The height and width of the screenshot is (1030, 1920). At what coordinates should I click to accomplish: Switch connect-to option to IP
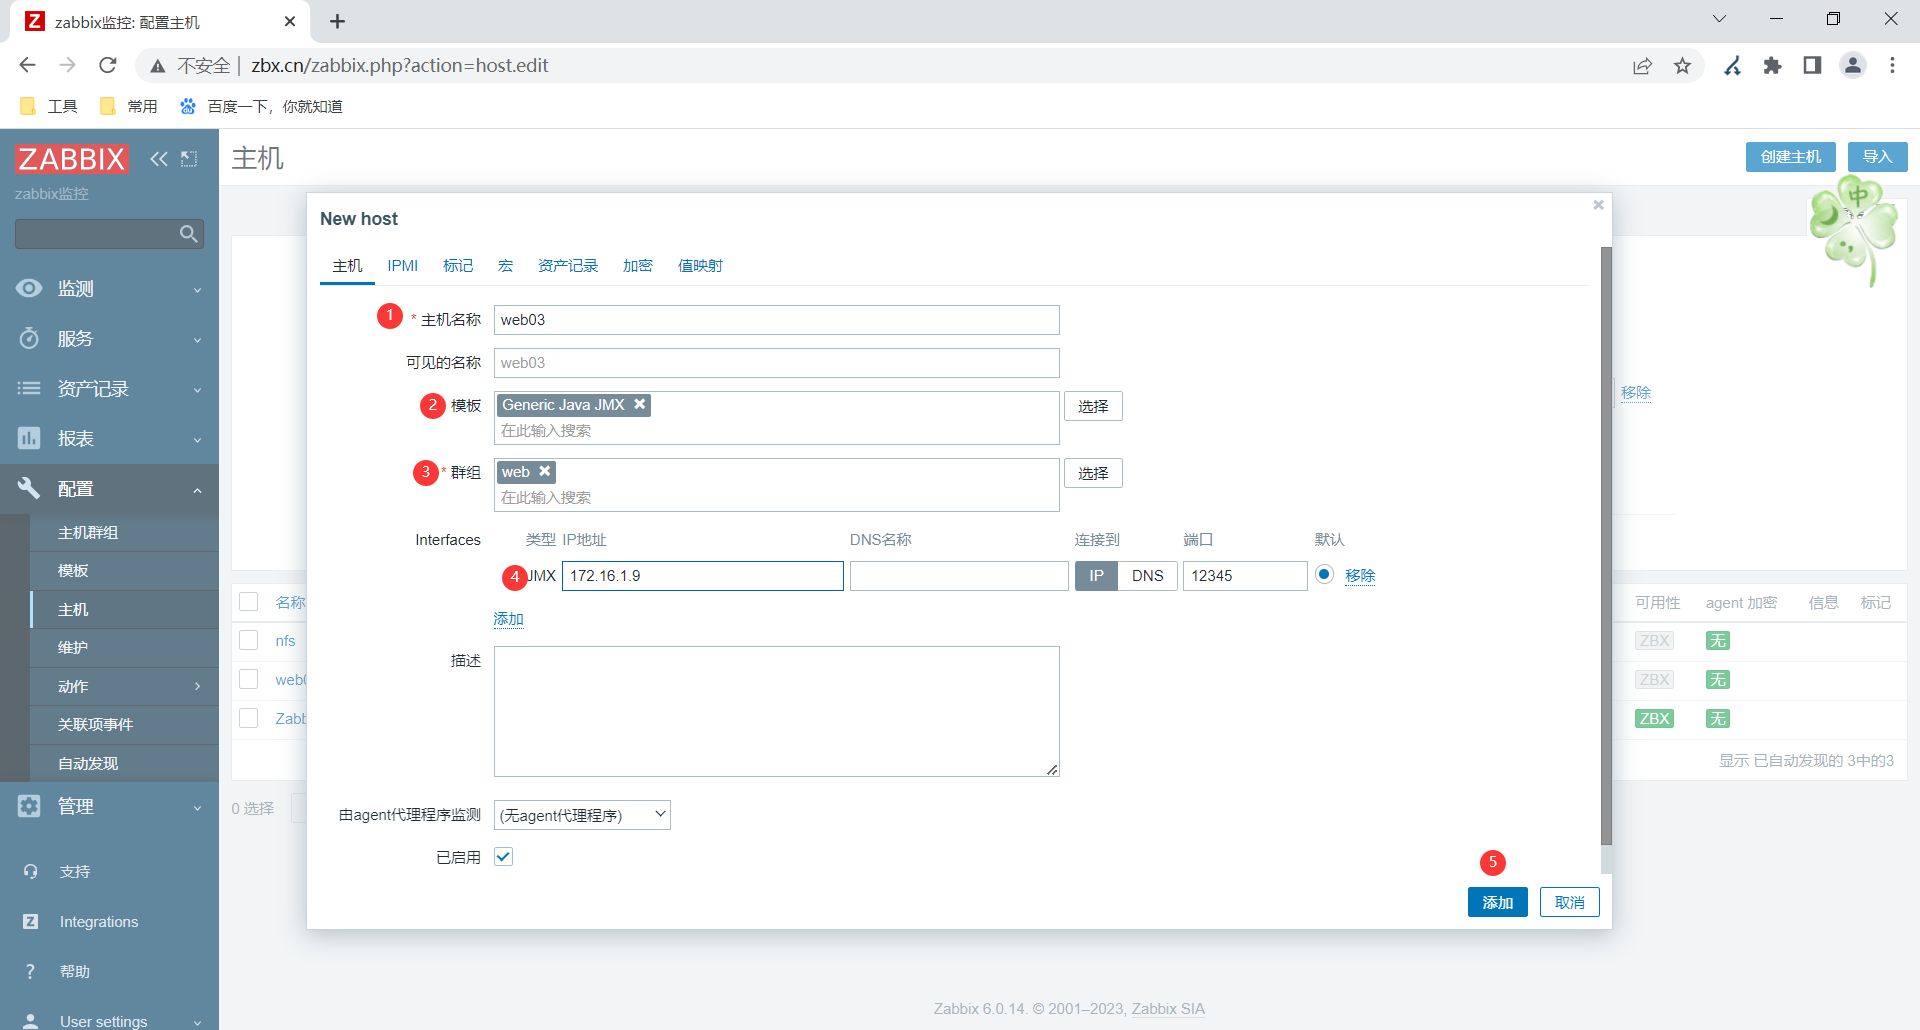coord(1096,575)
